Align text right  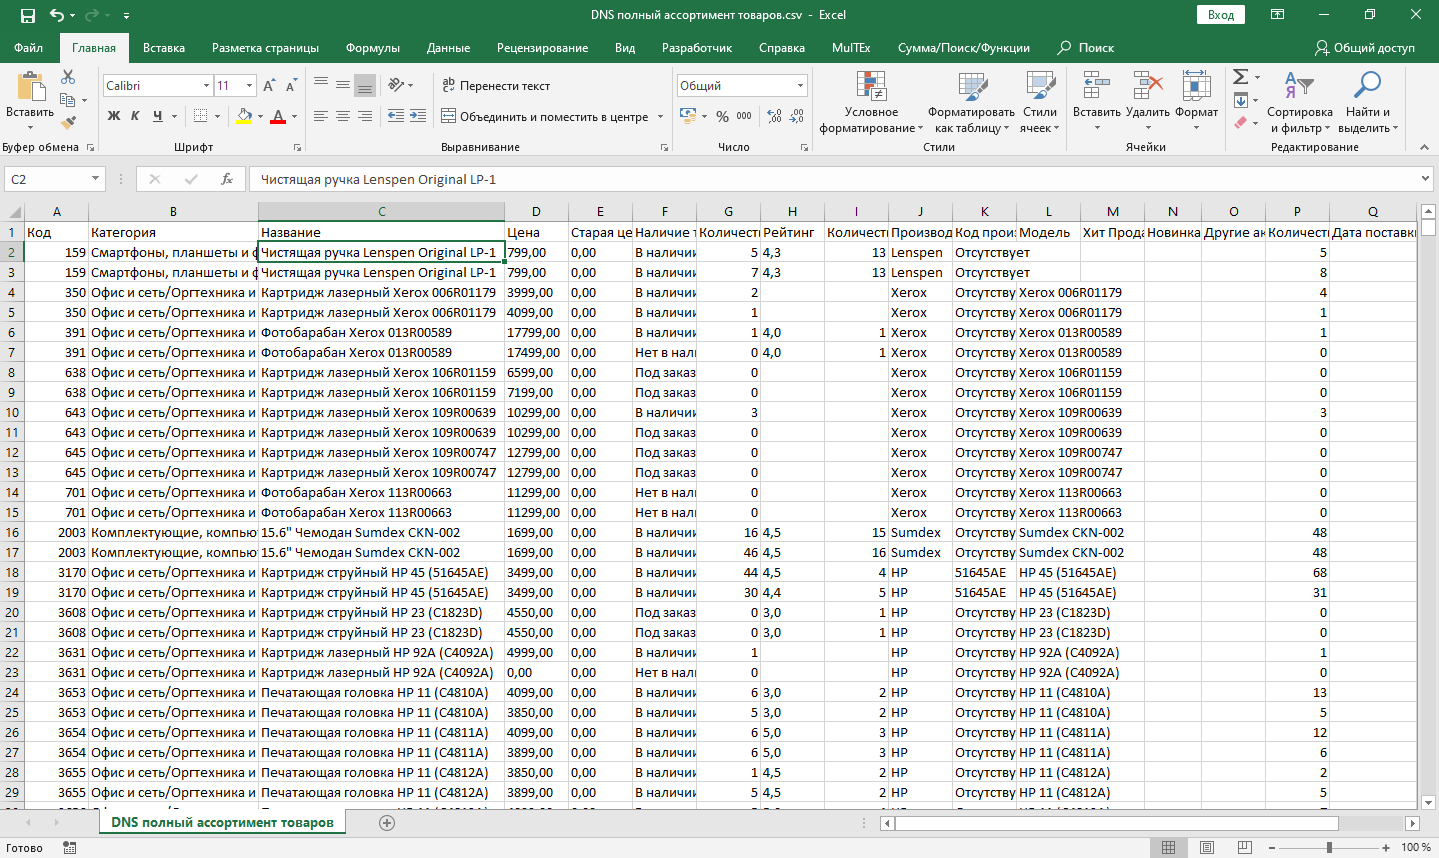pyautogui.click(x=365, y=116)
